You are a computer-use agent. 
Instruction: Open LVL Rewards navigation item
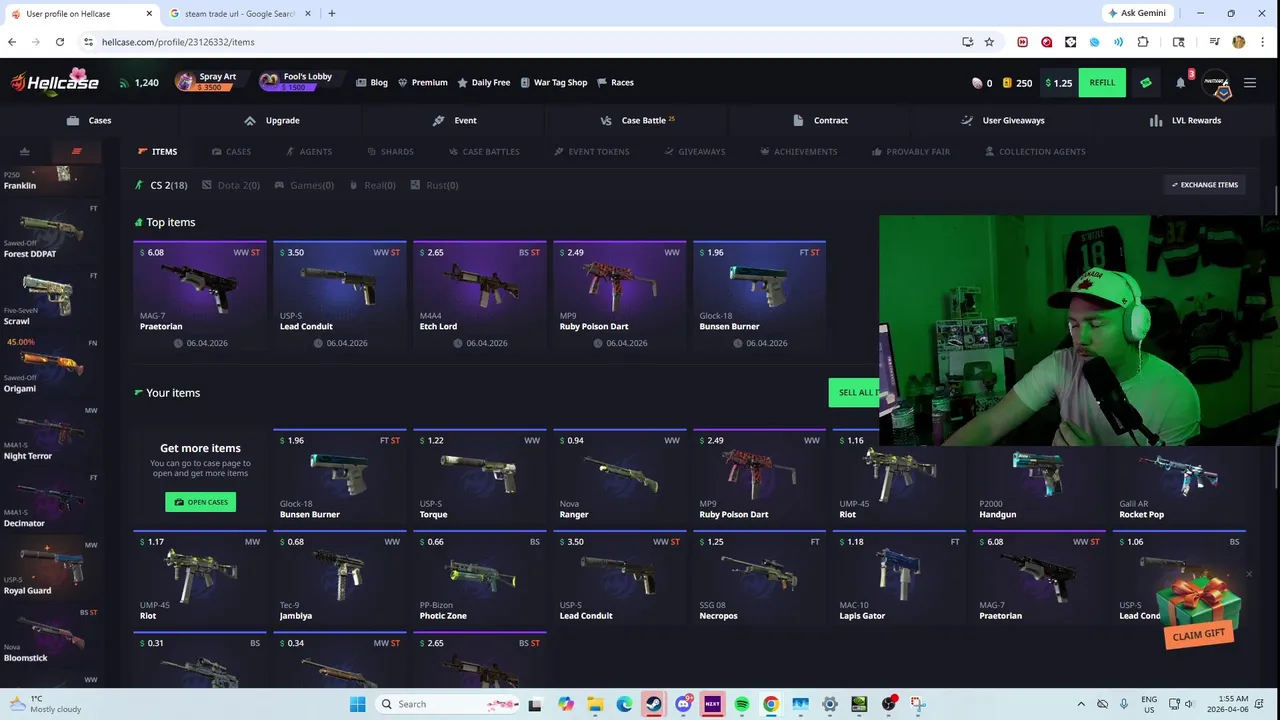tap(1186, 120)
